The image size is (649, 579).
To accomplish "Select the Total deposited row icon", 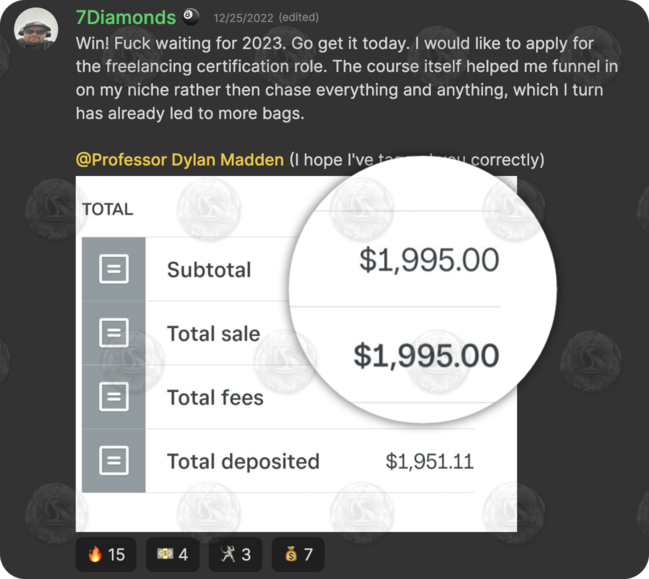I will pos(114,461).
